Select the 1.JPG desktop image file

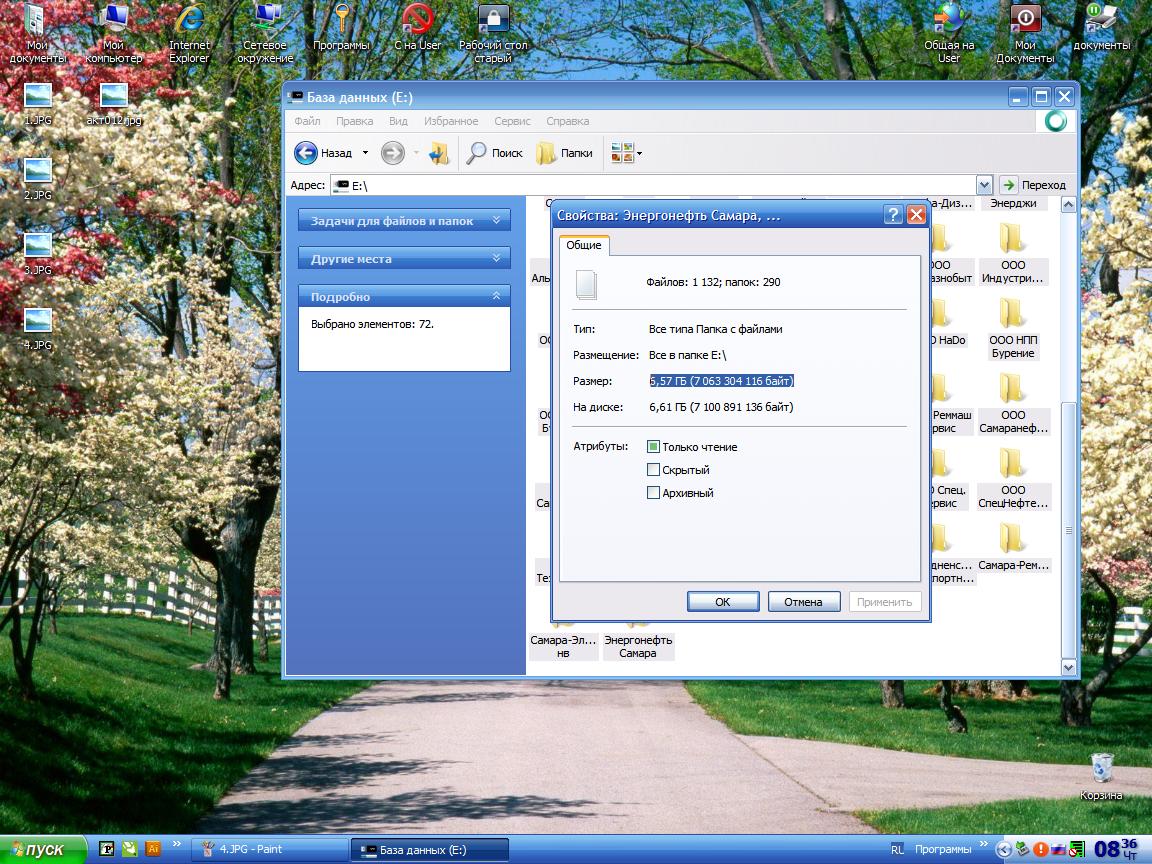coord(38,97)
